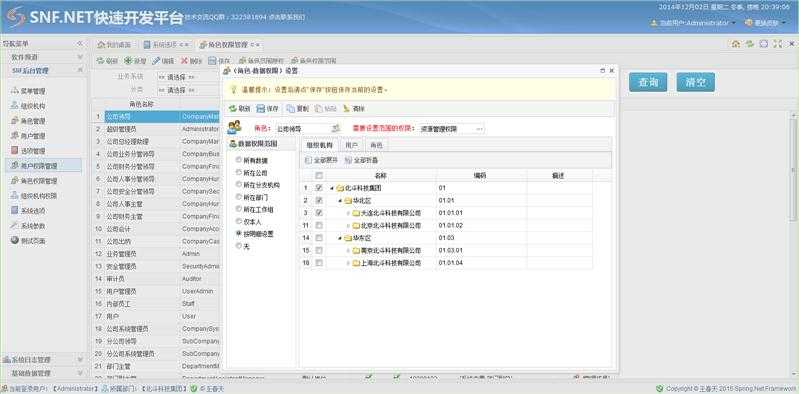
Task: Switch to the 组织机构 tab in dialog
Action: click(320, 145)
